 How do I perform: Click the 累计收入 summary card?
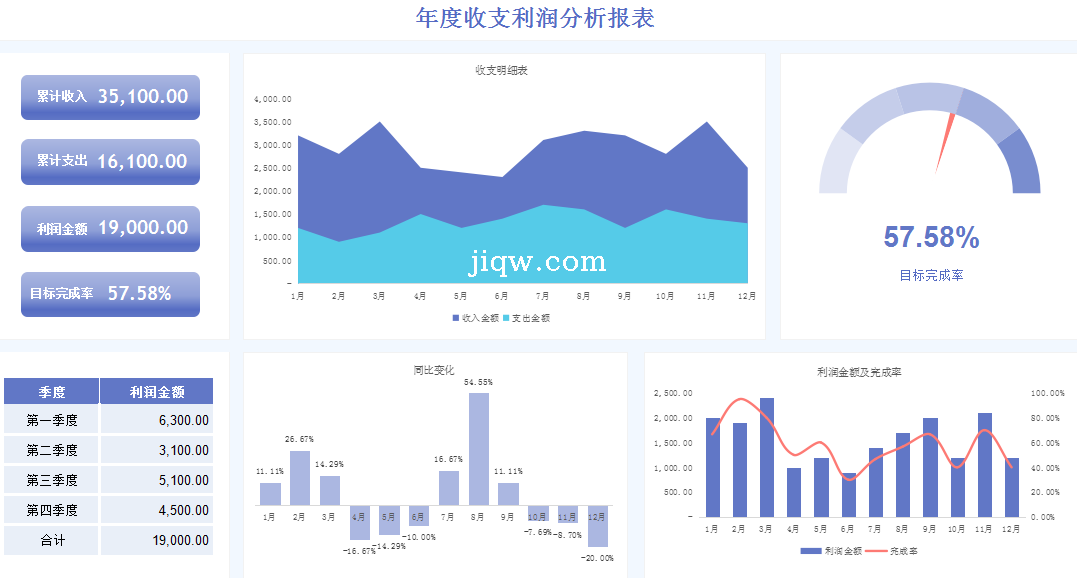[x=110, y=97]
